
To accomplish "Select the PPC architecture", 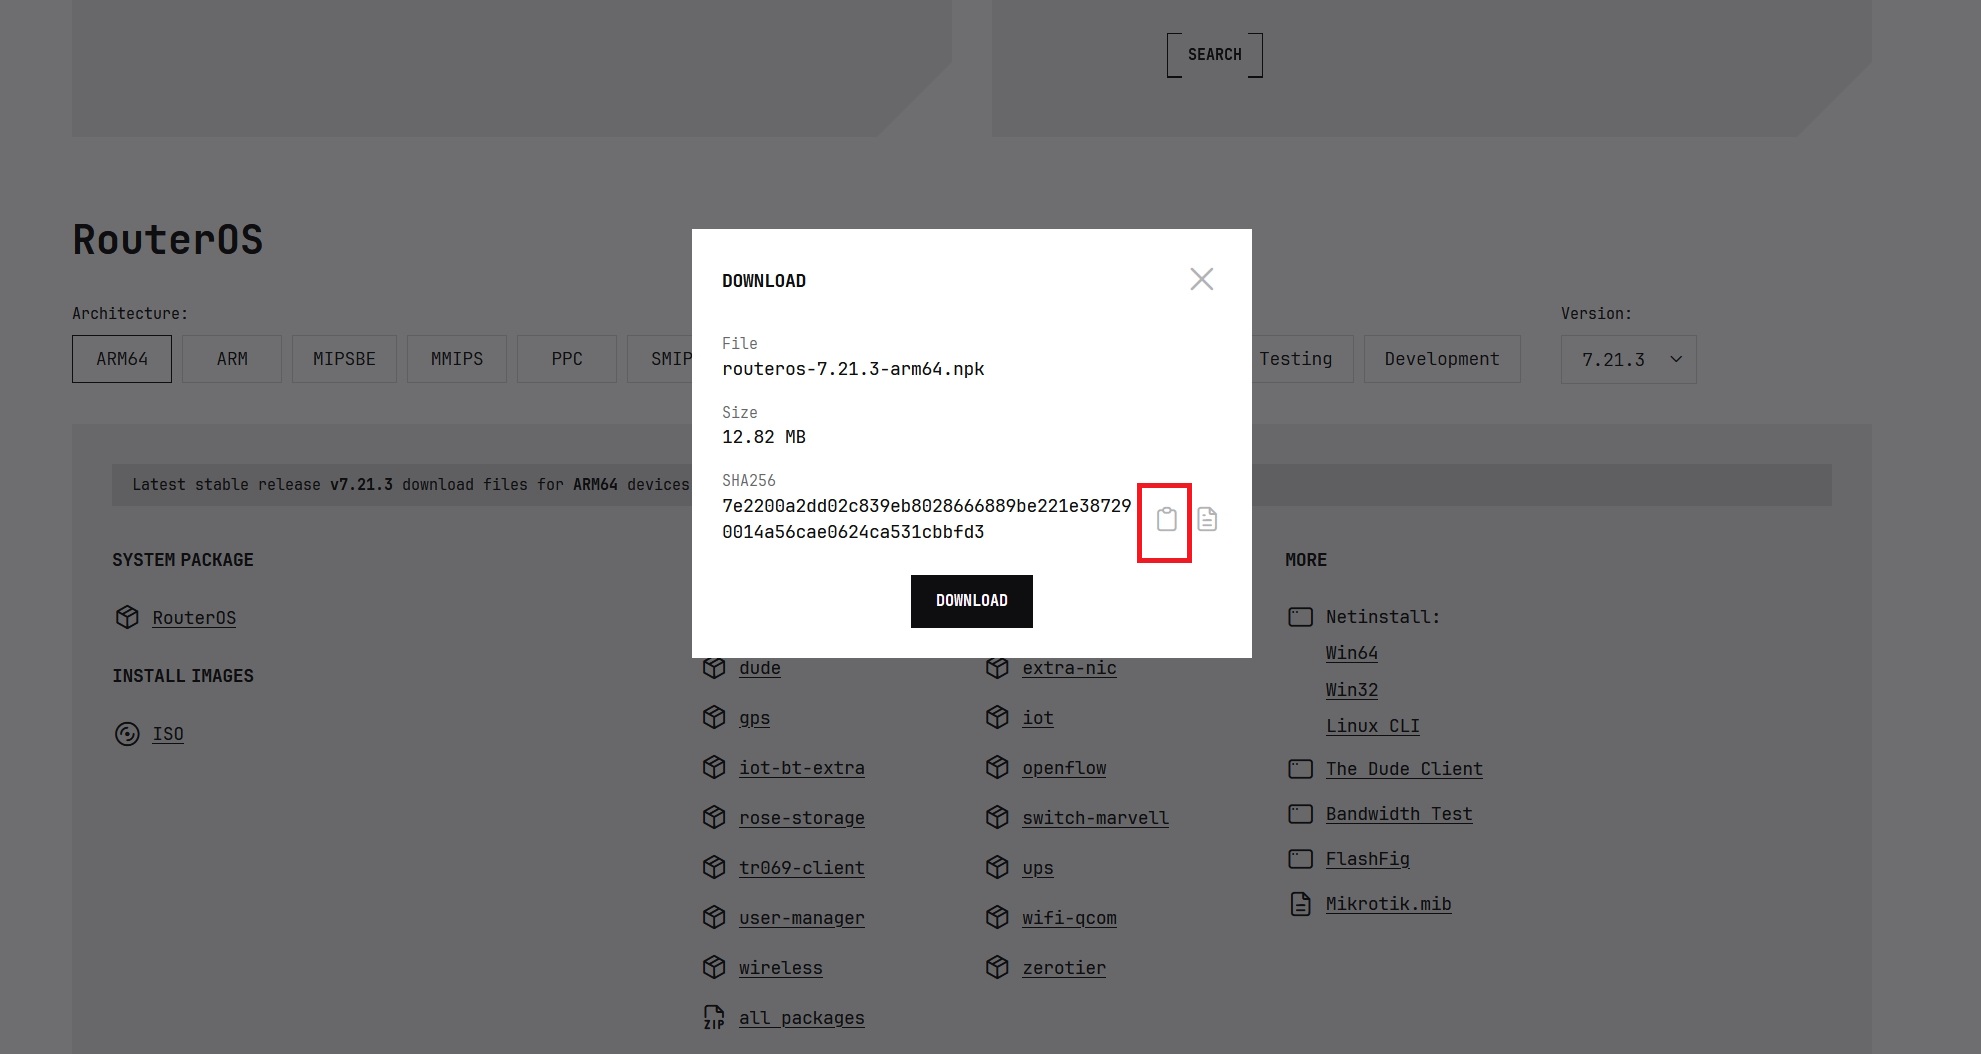I will (x=567, y=359).
